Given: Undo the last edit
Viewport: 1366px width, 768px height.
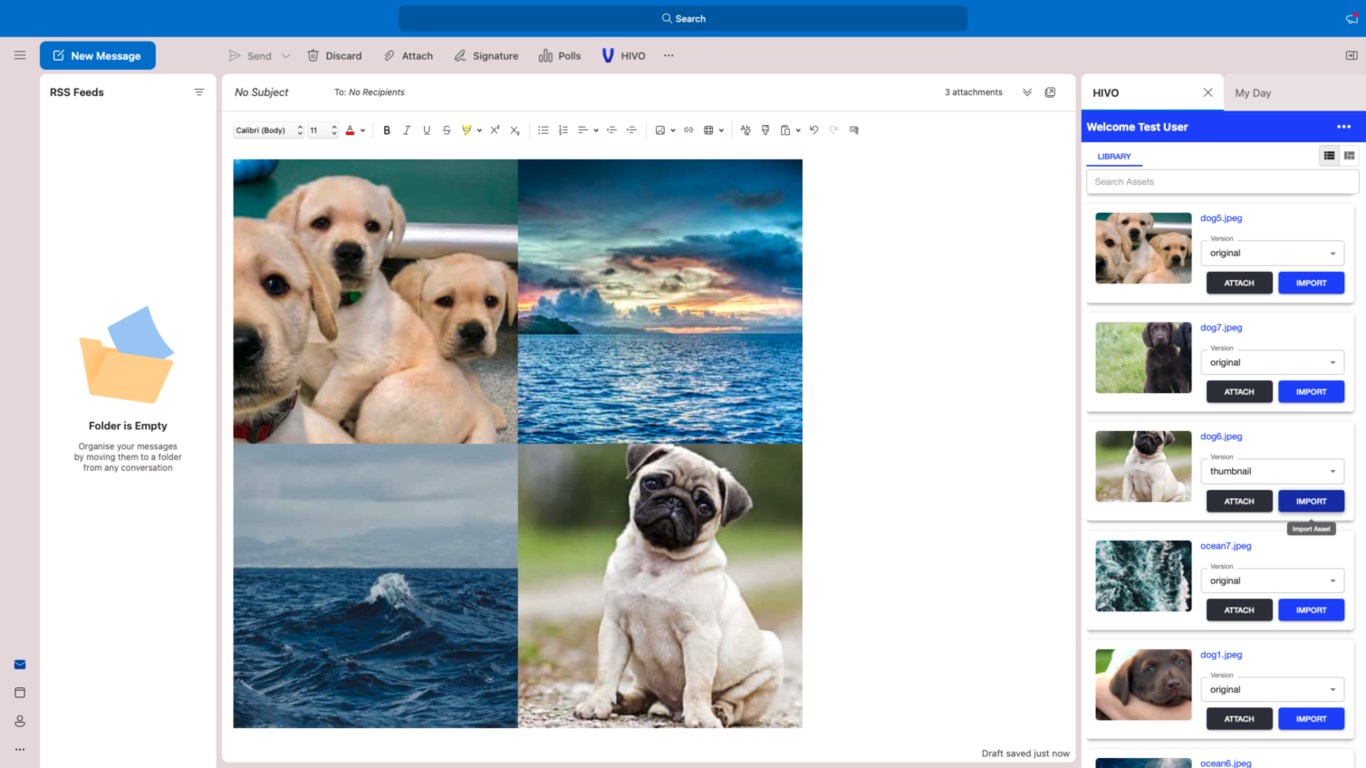Looking at the screenshot, I should (x=814, y=130).
